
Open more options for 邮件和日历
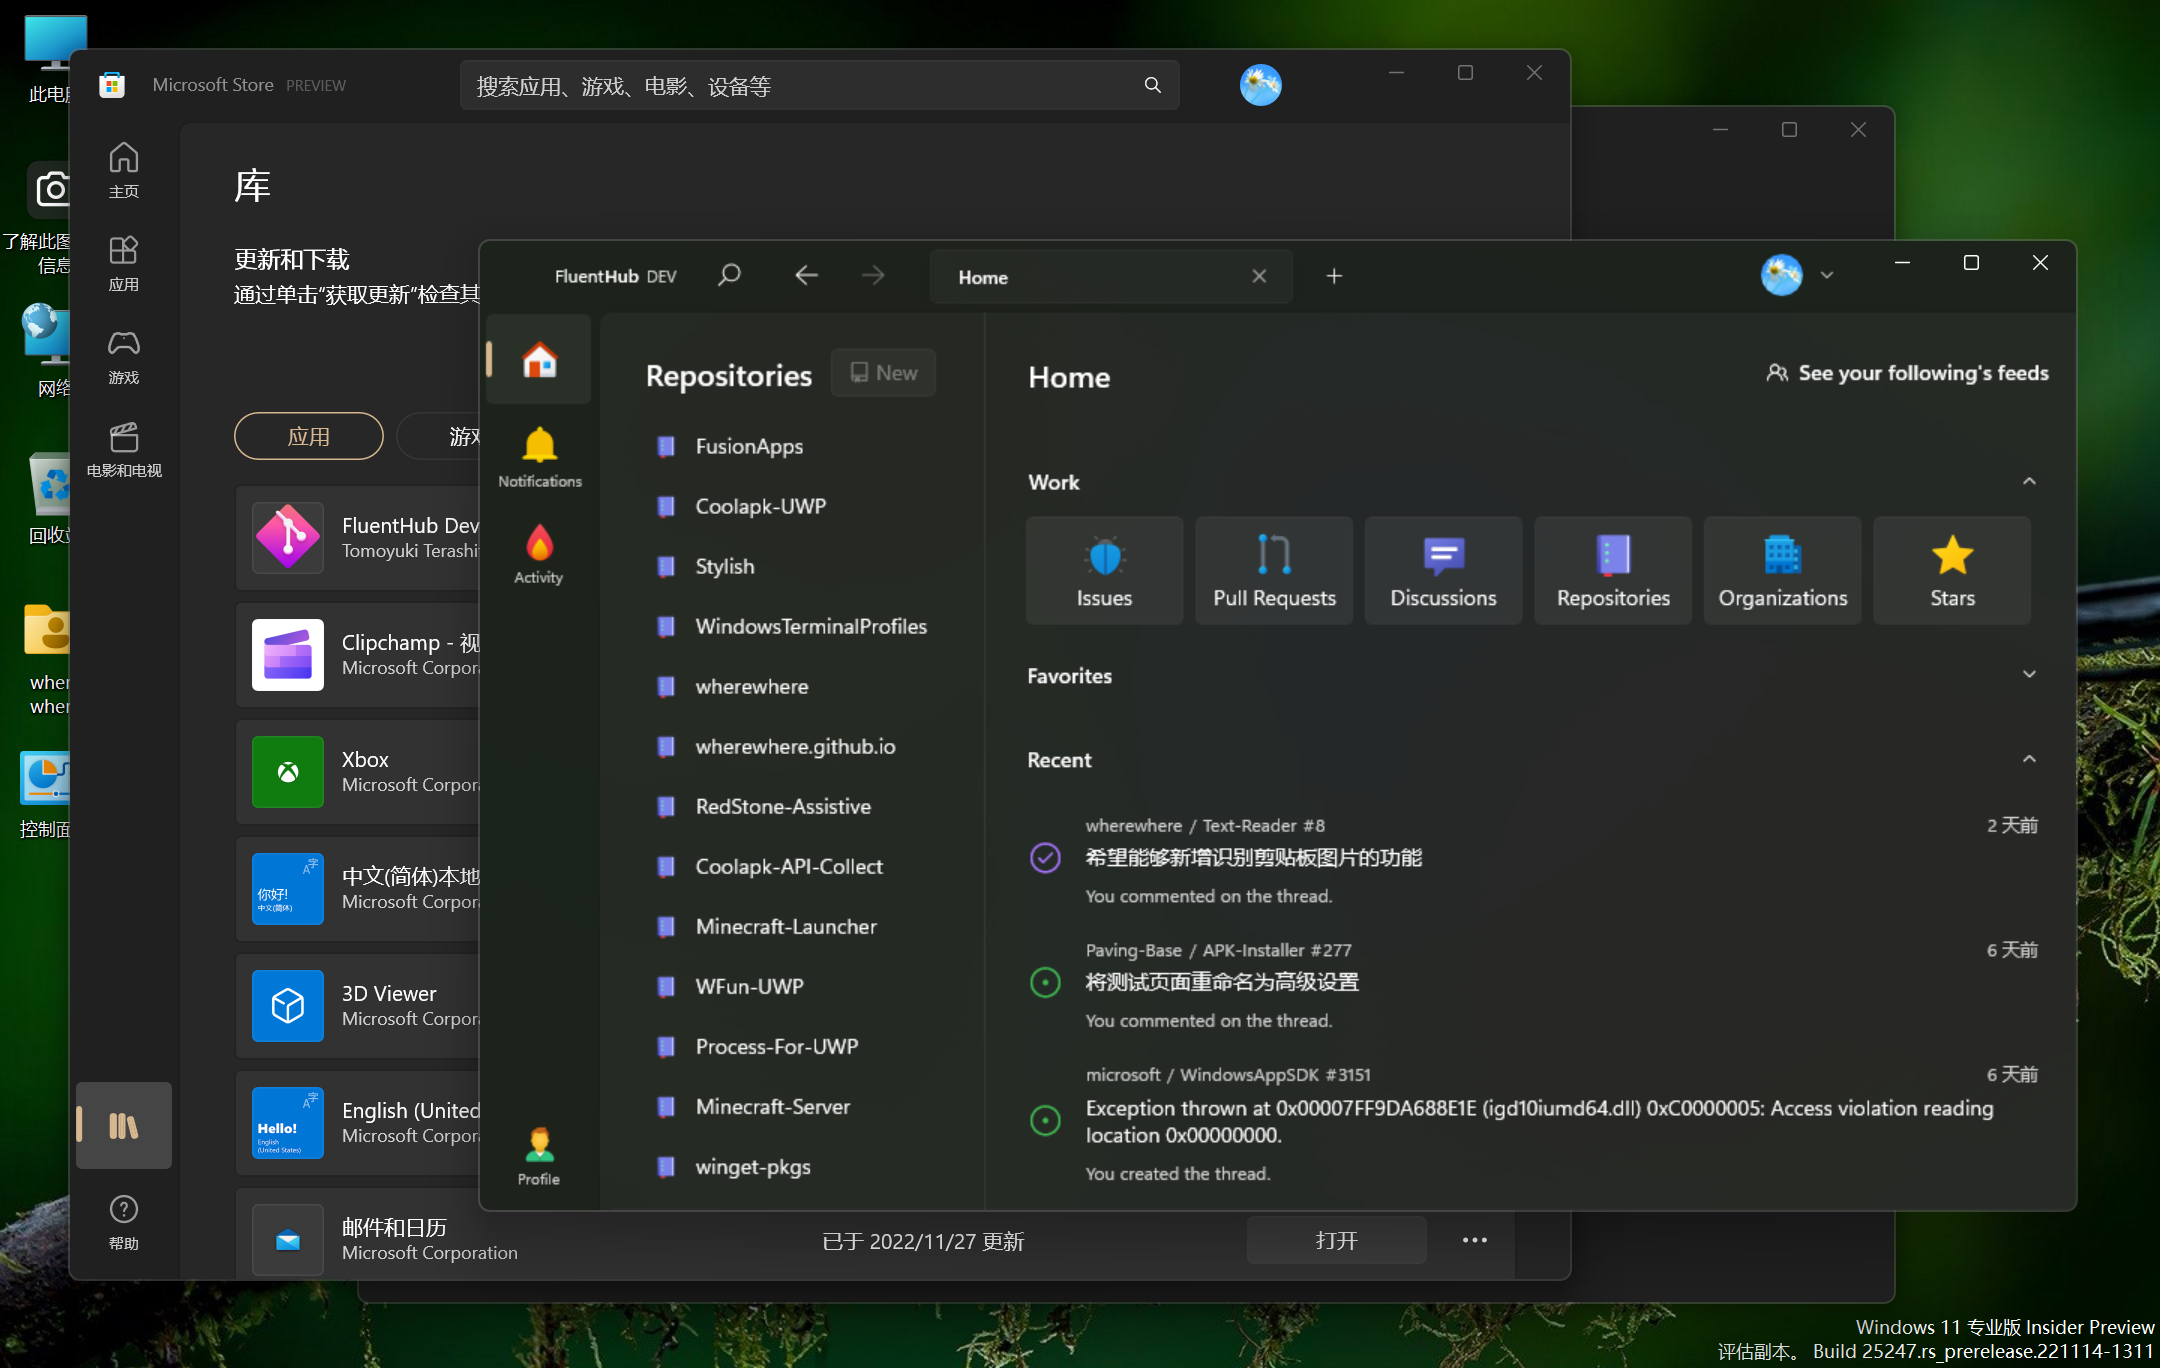[x=1475, y=1241]
